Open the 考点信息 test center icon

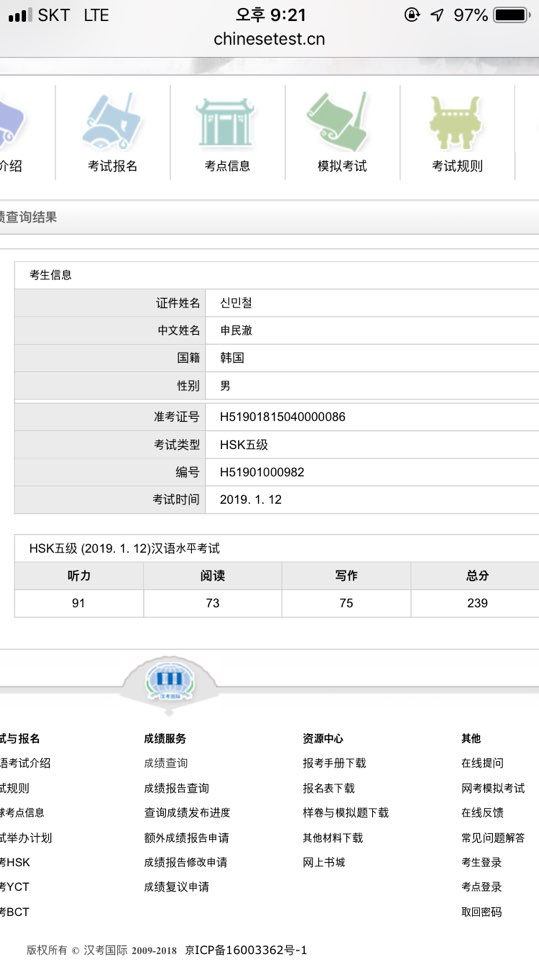coord(227,132)
